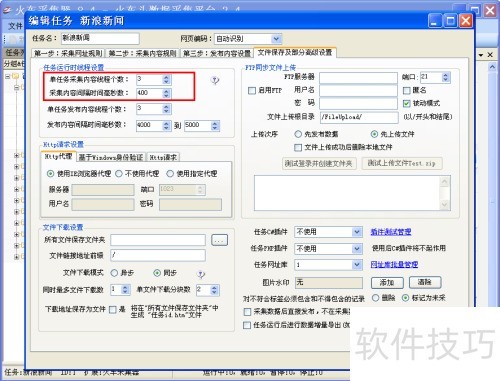Screen dimensions: 500x381
Task: Switch to 第二步:采集内容规则 tab
Action: tap(142, 53)
